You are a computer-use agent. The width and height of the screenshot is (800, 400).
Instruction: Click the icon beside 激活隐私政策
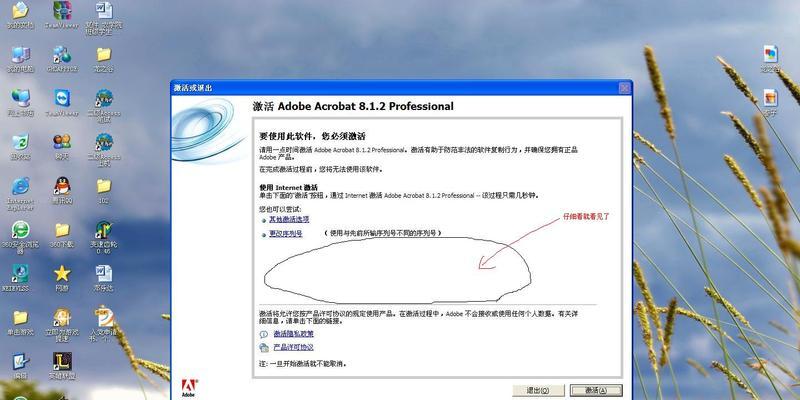coord(264,334)
